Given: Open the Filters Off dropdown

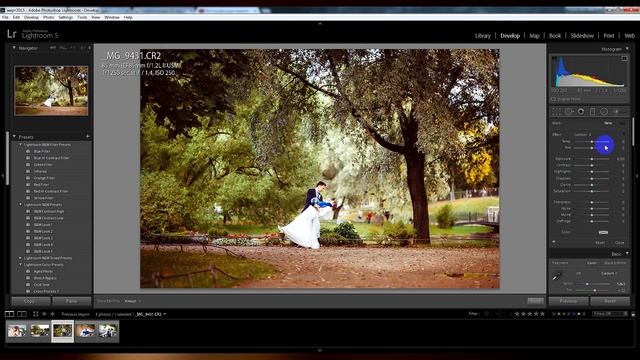Looking at the screenshot, I should [610, 314].
